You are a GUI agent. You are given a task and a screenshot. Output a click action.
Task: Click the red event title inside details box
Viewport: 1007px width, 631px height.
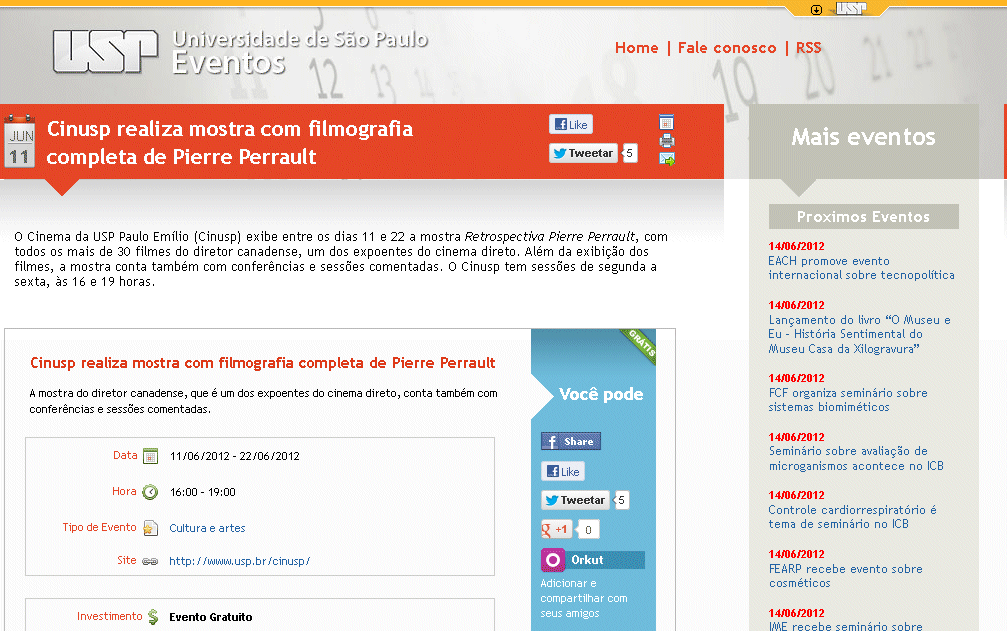click(x=263, y=363)
